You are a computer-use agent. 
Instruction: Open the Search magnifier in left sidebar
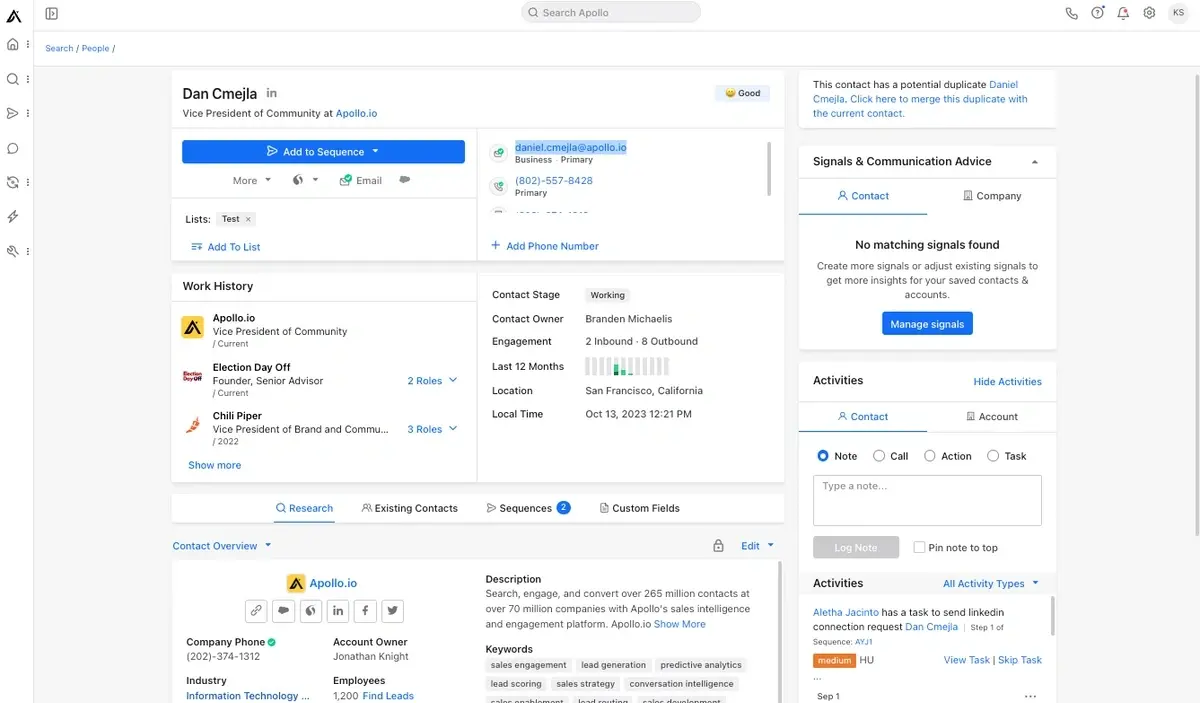pos(13,79)
